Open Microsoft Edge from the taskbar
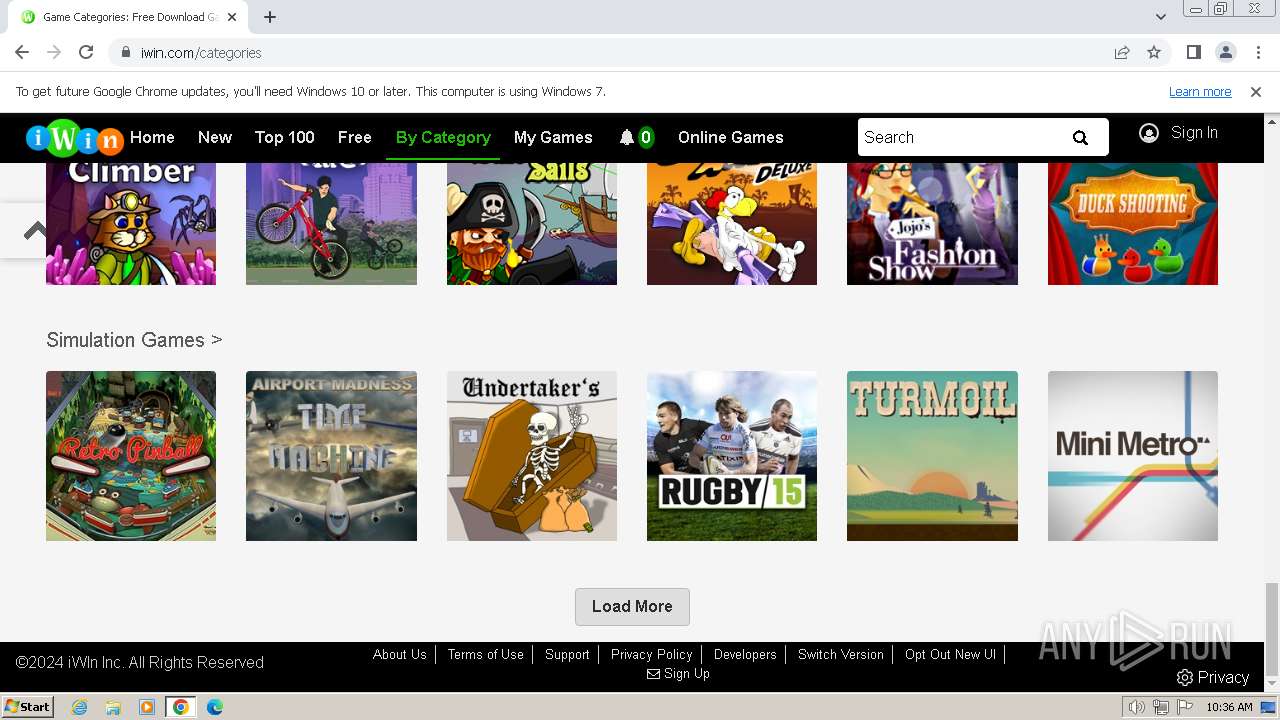 pyautogui.click(x=215, y=707)
